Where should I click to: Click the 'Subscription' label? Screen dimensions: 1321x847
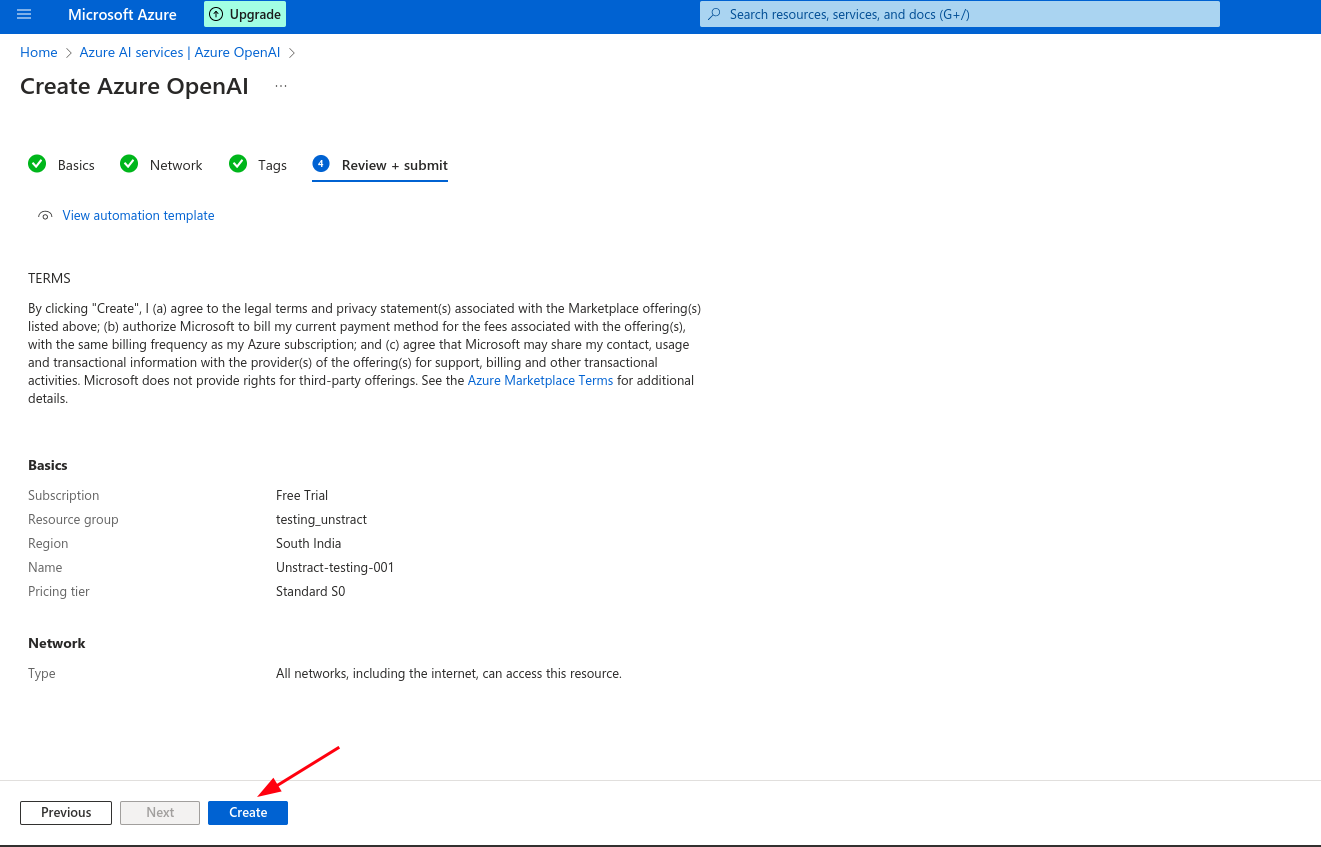pyautogui.click(x=64, y=495)
